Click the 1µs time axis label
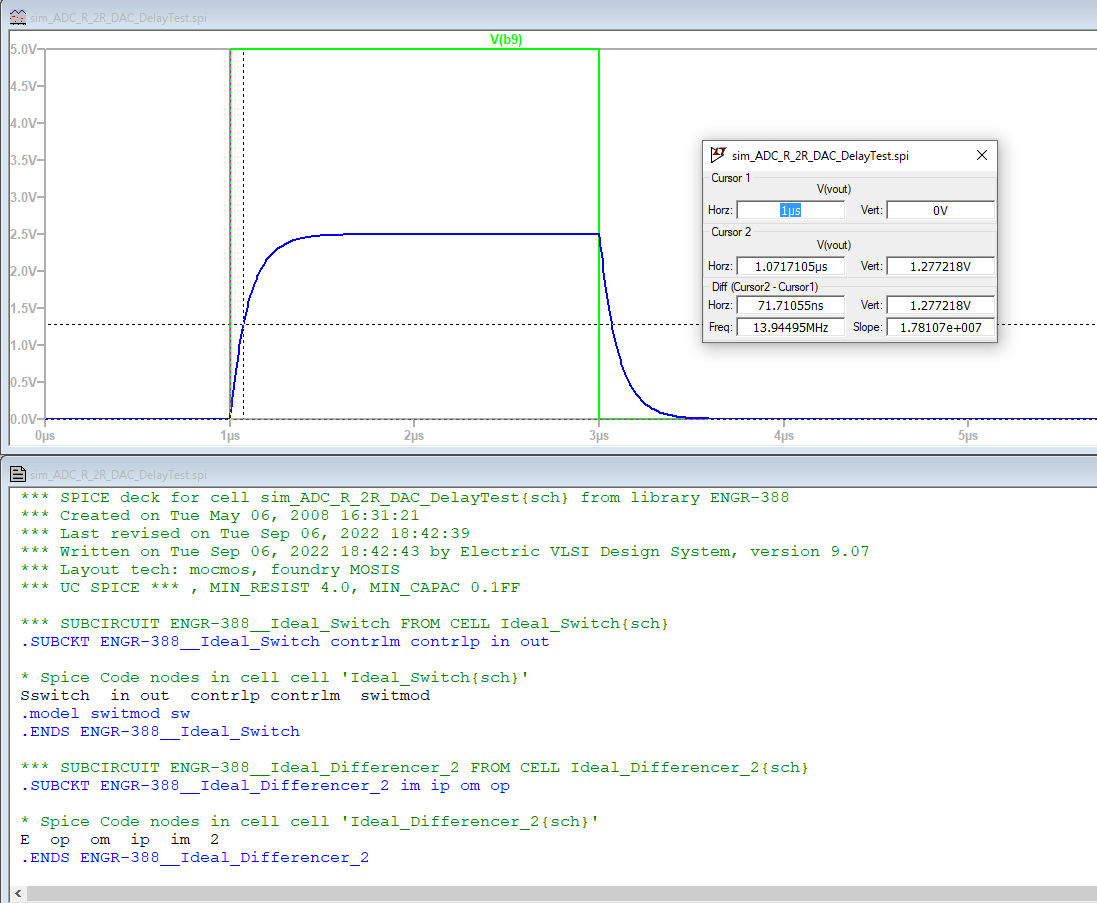 click(230, 436)
